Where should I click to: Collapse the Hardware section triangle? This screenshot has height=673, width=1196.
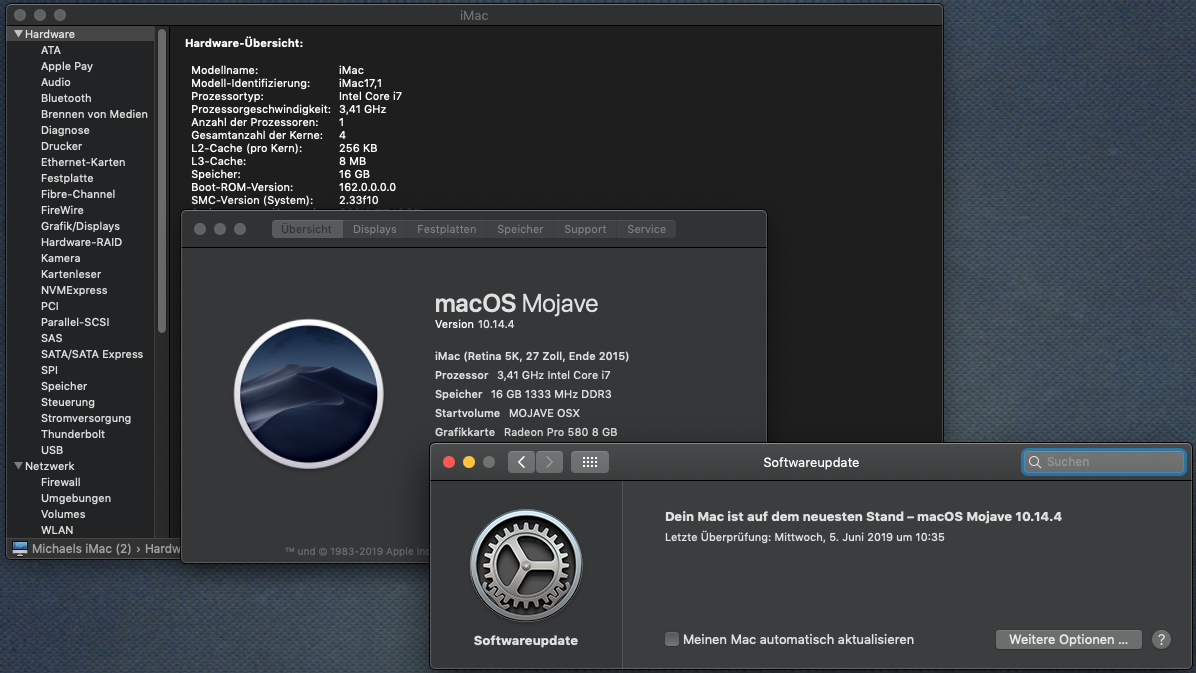18,34
